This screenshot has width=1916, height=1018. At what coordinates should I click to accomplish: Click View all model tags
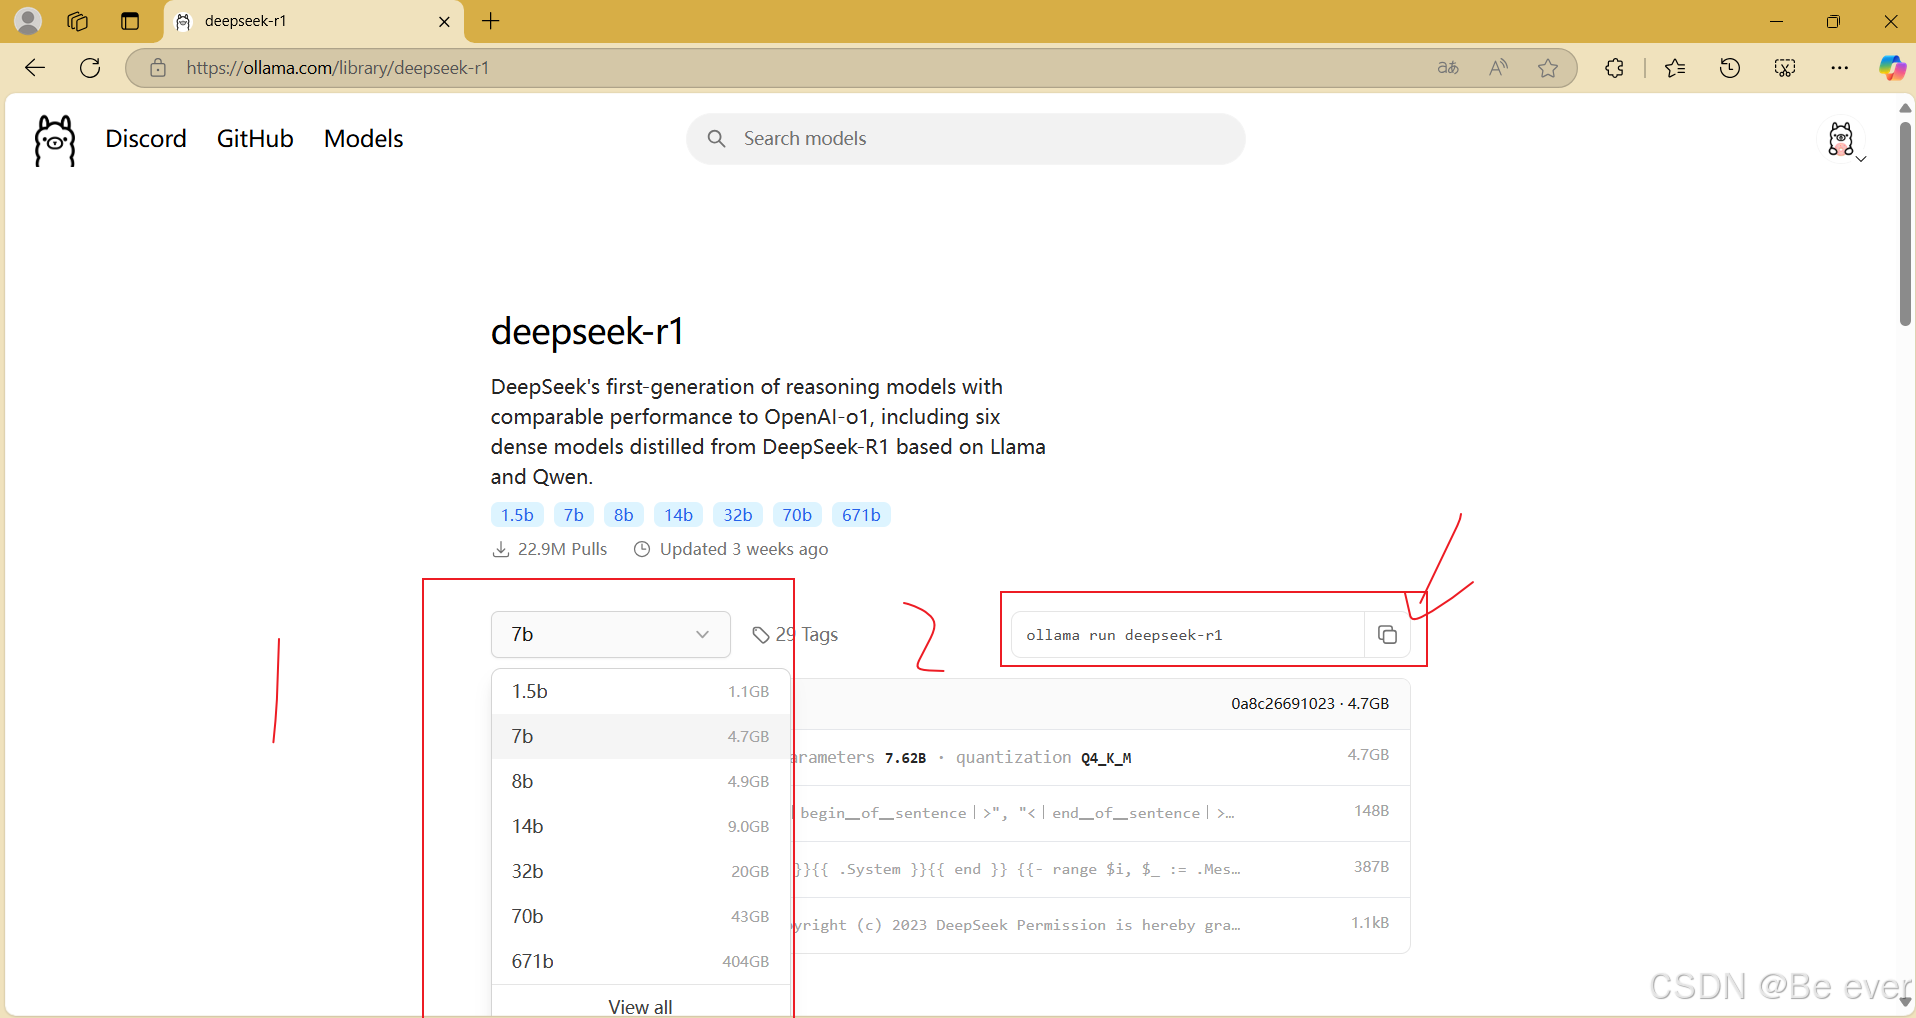(x=640, y=1006)
